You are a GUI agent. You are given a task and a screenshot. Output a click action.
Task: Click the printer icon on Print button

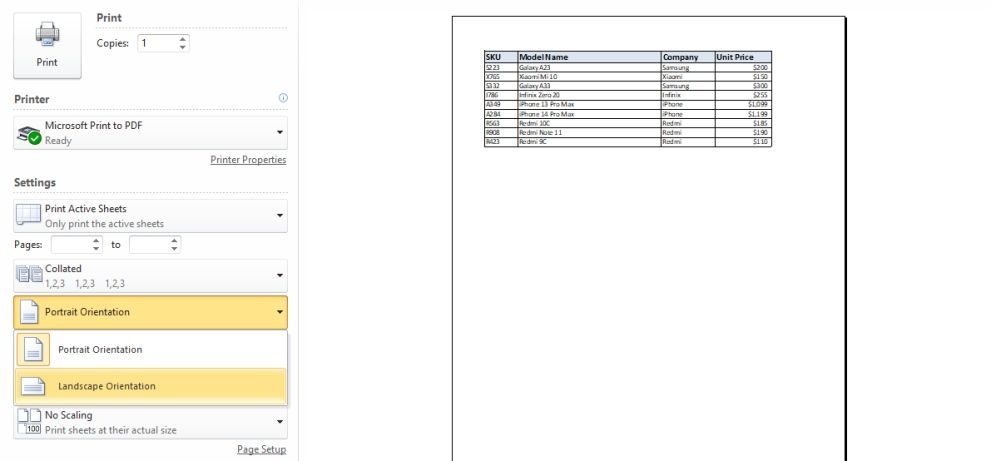pos(47,34)
